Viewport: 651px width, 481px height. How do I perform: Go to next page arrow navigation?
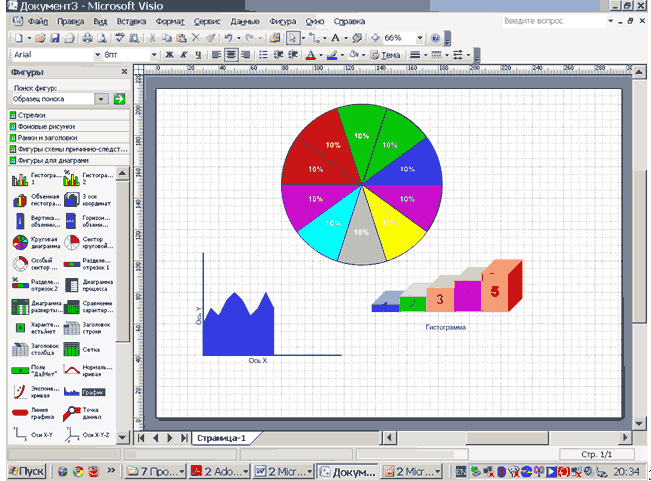pos(169,438)
